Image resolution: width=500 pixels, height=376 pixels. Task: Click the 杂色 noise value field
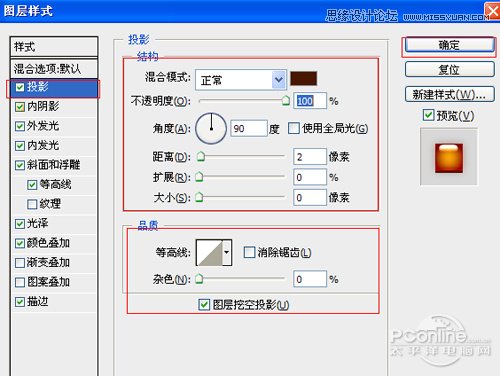click(310, 279)
